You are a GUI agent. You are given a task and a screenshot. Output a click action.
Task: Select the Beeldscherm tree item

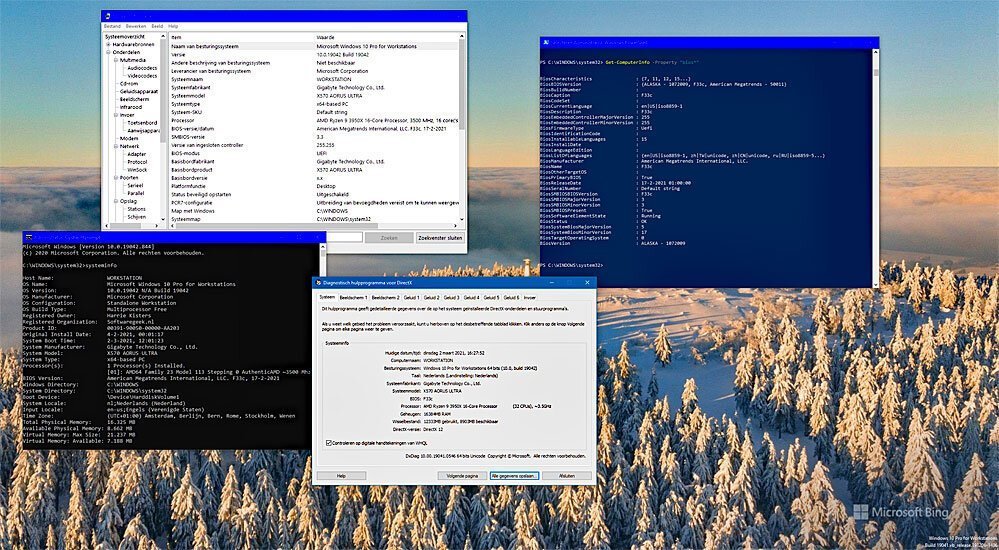(134, 99)
